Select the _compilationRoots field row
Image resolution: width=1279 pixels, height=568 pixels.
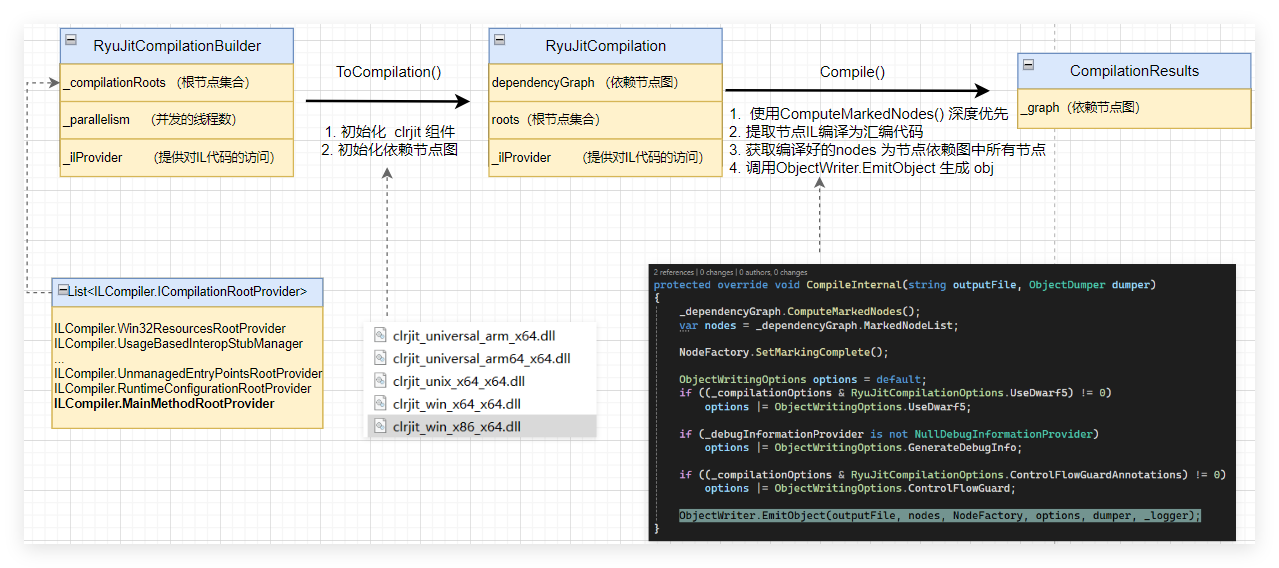pos(177,83)
